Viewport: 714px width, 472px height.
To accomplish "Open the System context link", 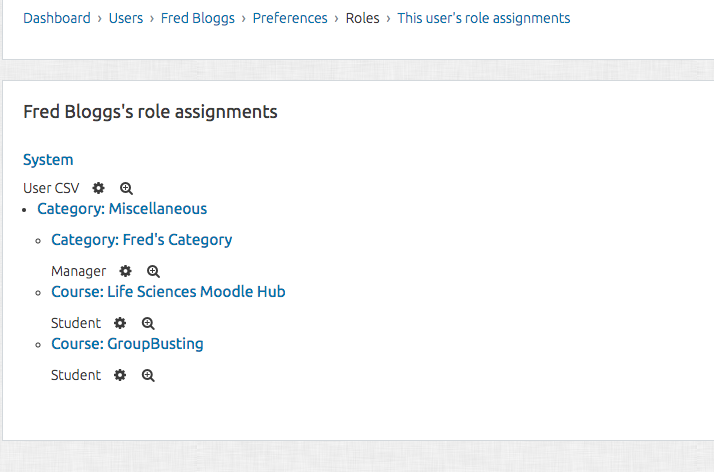I will pos(48,160).
